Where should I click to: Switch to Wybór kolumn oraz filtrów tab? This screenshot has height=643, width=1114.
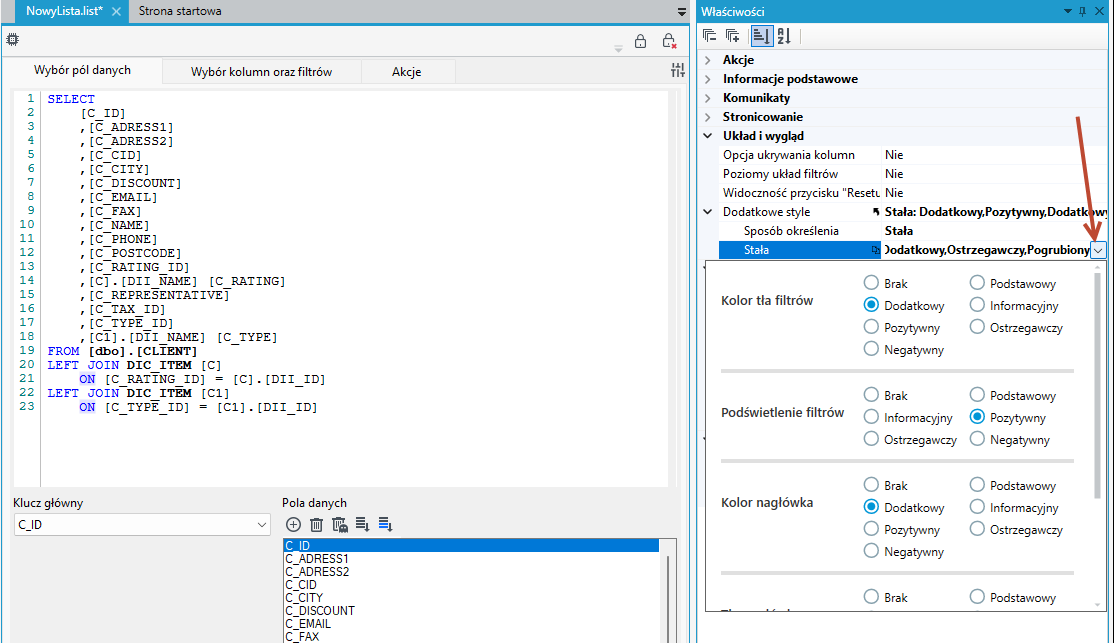click(x=261, y=72)
